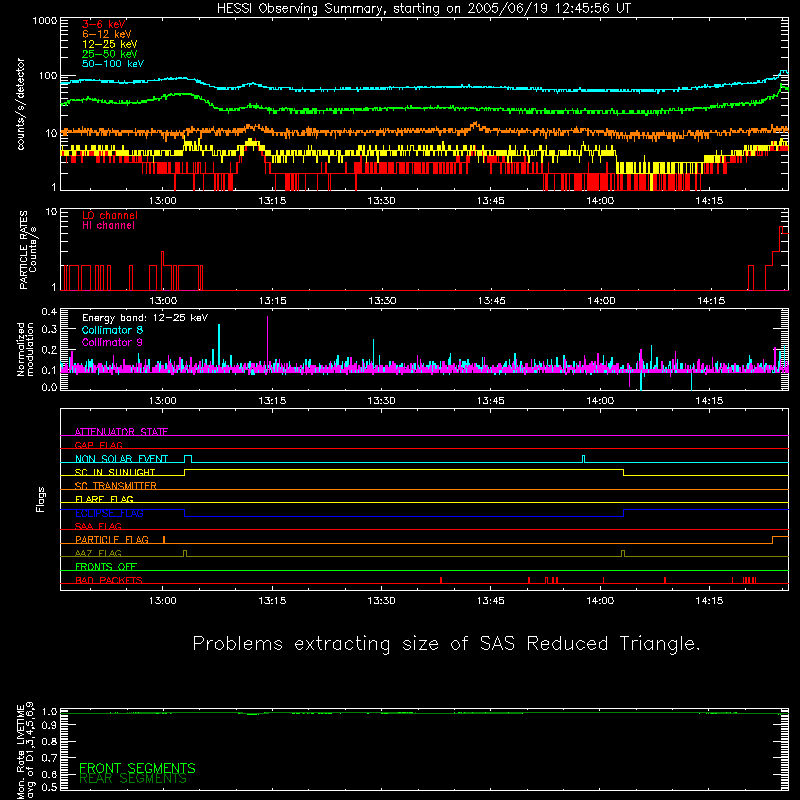
Task: Click the 0.7 tick on livetime axis
Action: (49, 757)
